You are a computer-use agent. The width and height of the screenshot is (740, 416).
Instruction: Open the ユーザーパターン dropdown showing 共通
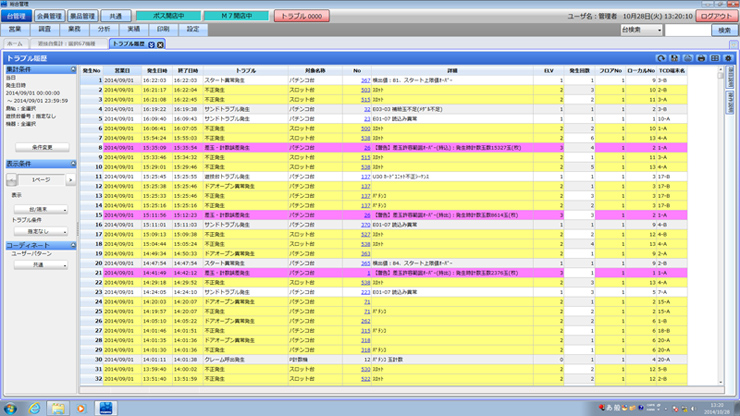(41, 265)
